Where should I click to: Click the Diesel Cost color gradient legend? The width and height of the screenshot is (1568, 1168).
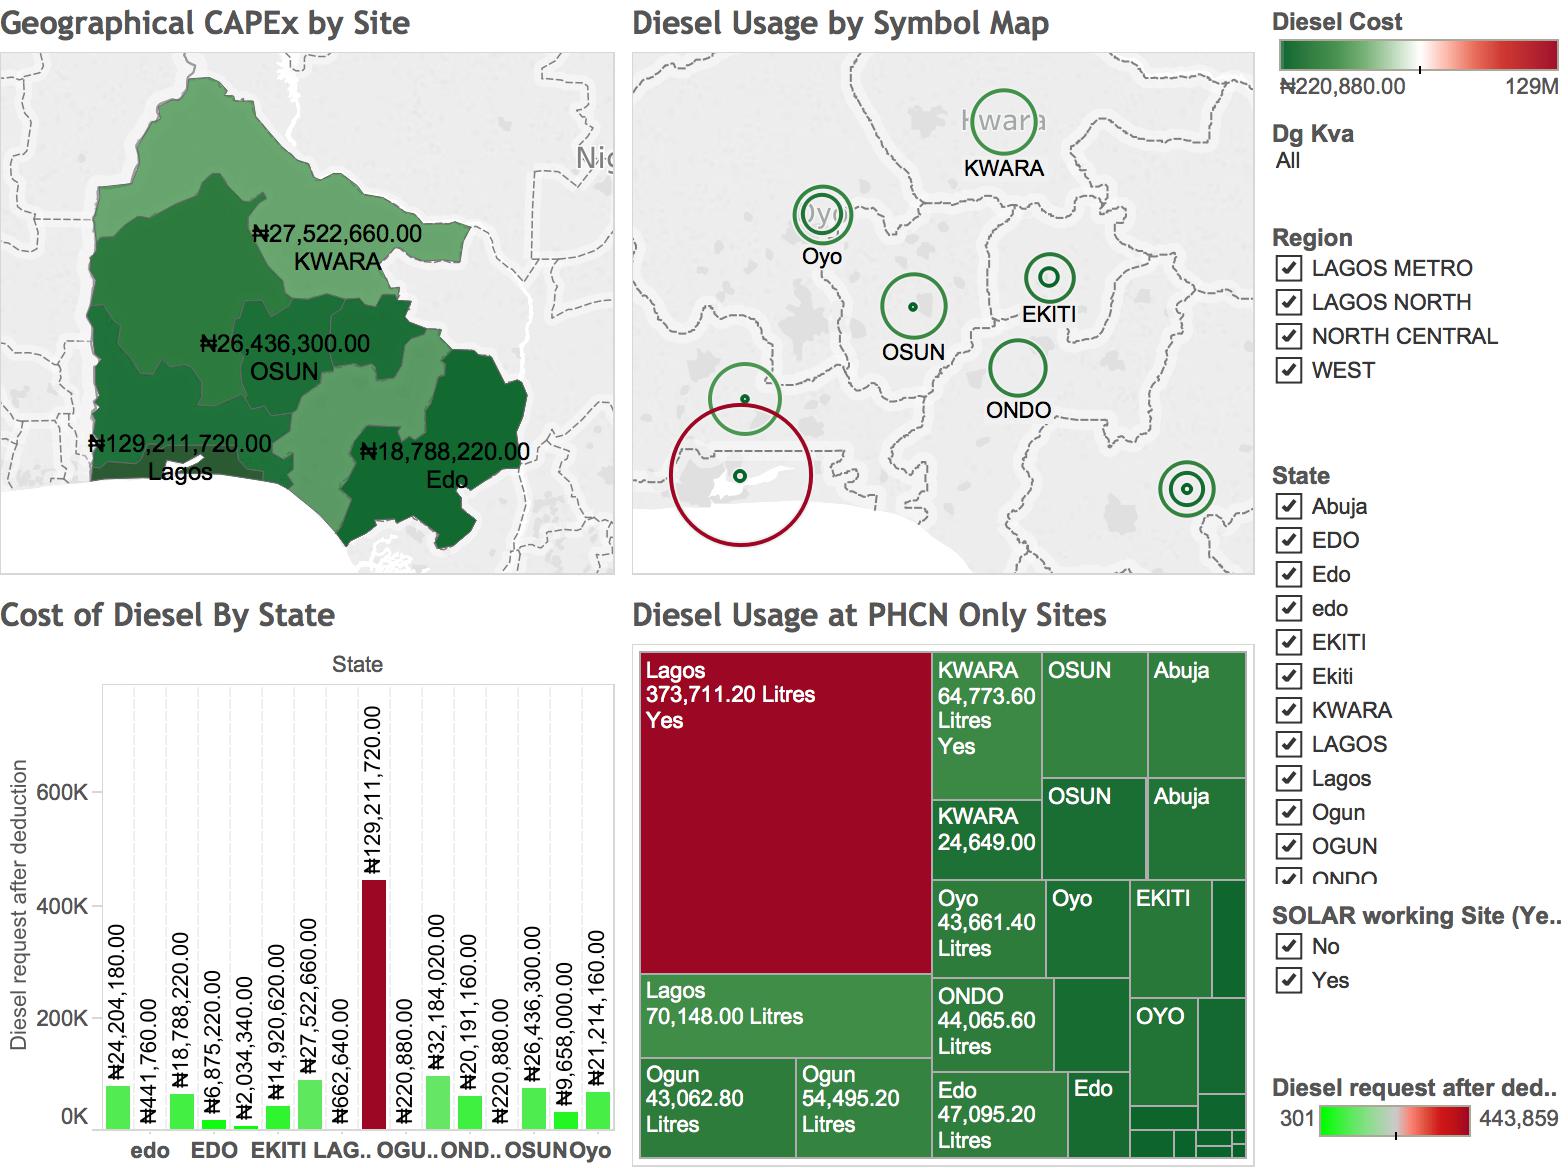[x=1418, y=54]
